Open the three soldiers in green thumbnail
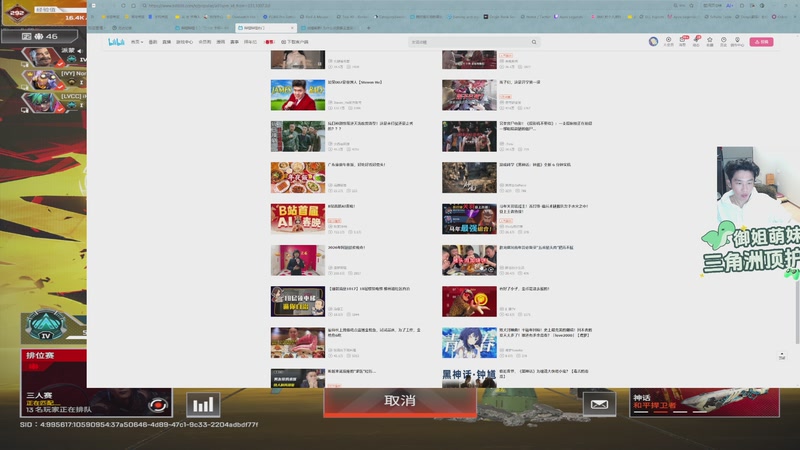The width and height of the screenshot is (800, 450). click(x=298, y=136)
